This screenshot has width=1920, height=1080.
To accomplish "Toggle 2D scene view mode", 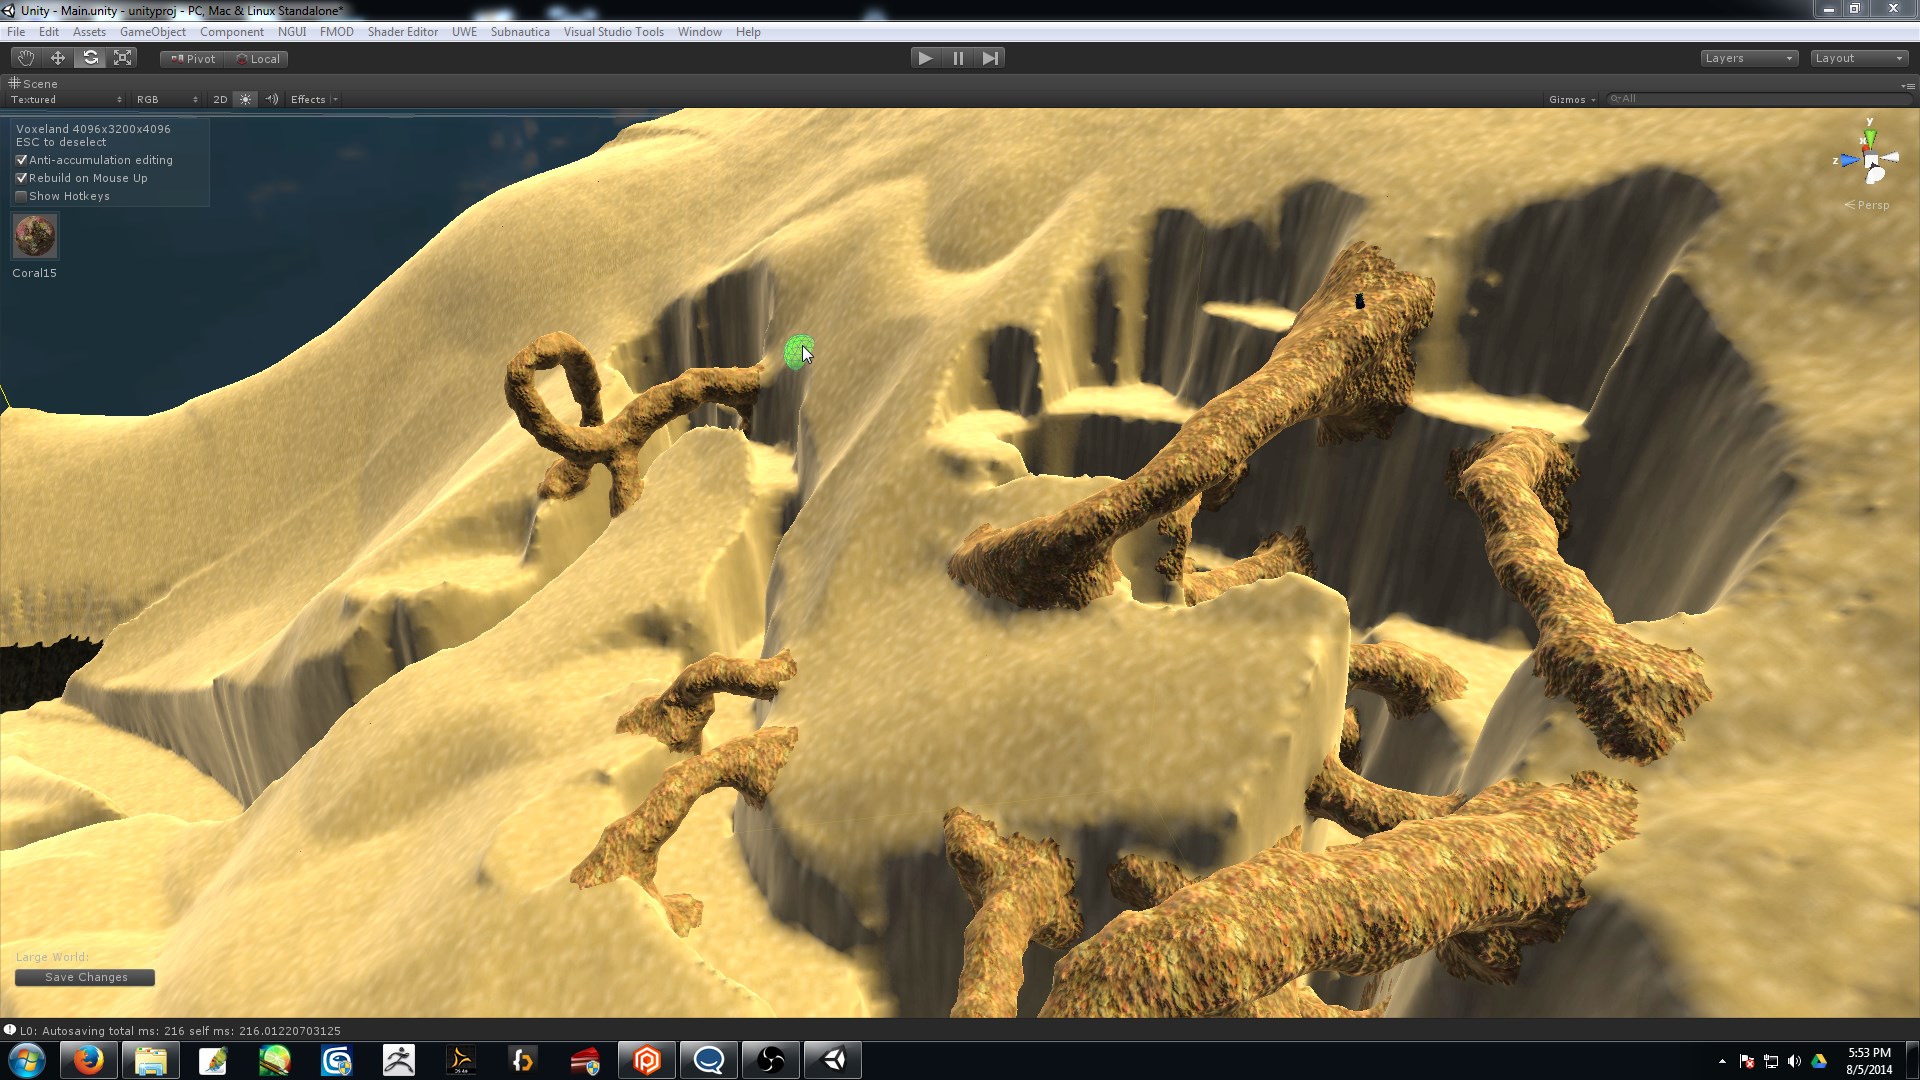I will point(220,99).
